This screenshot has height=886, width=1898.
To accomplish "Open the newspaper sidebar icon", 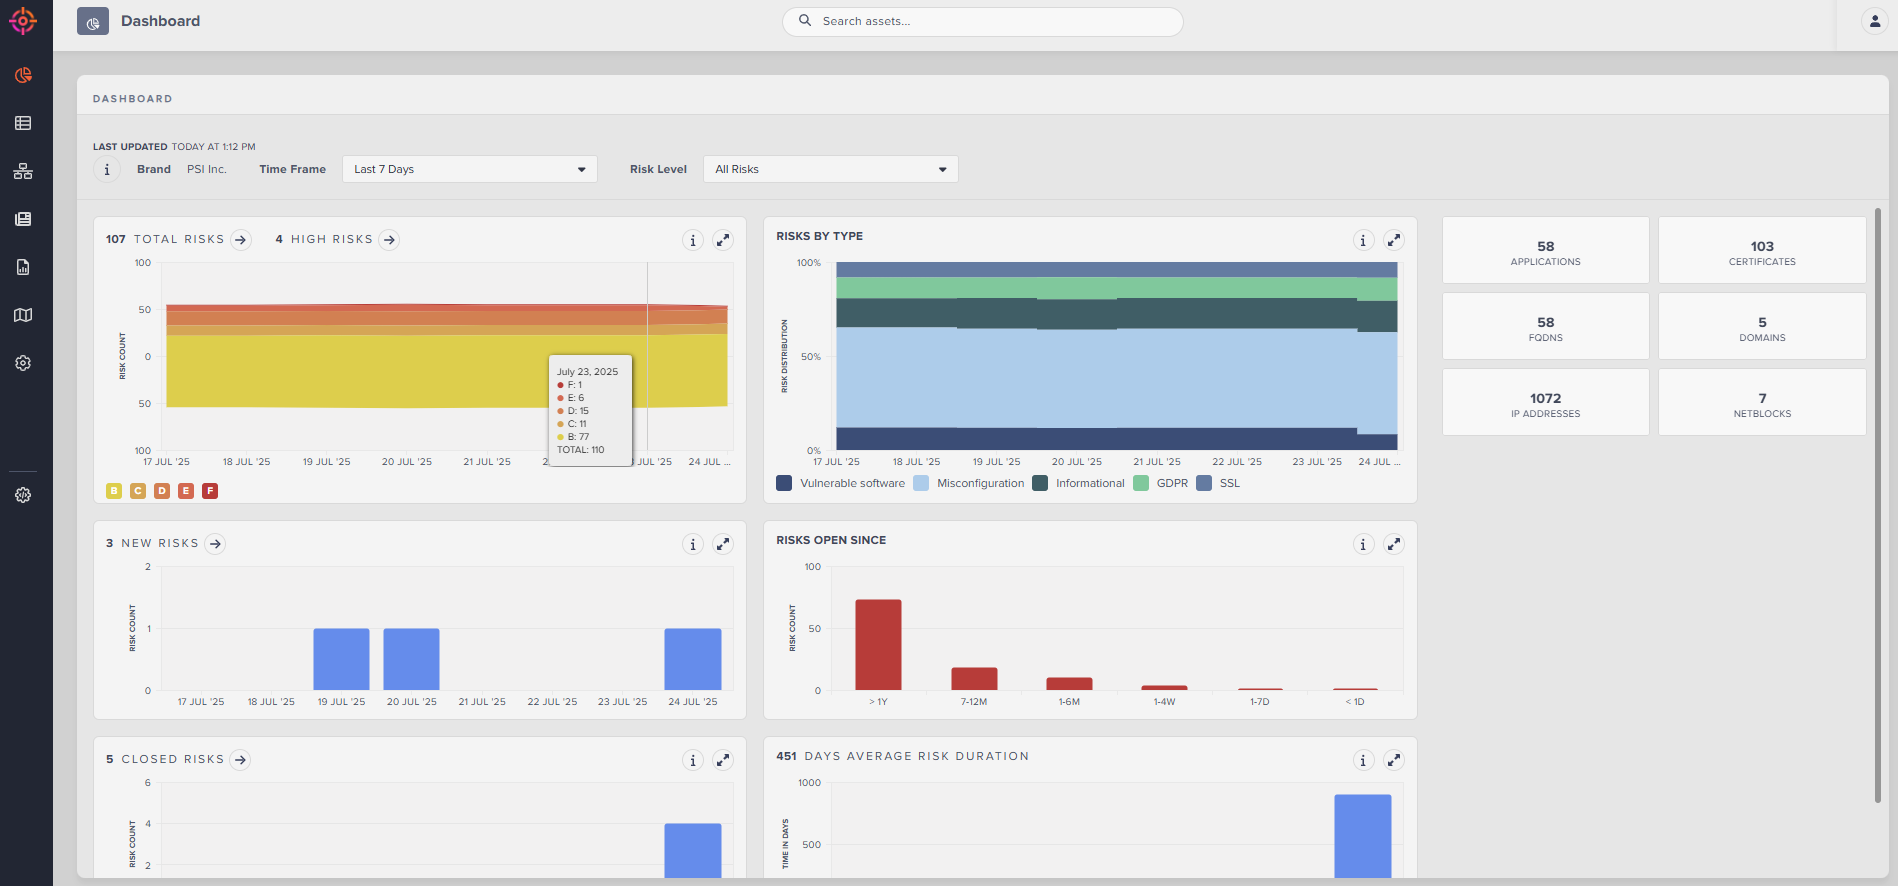I will tap(23, 219).
